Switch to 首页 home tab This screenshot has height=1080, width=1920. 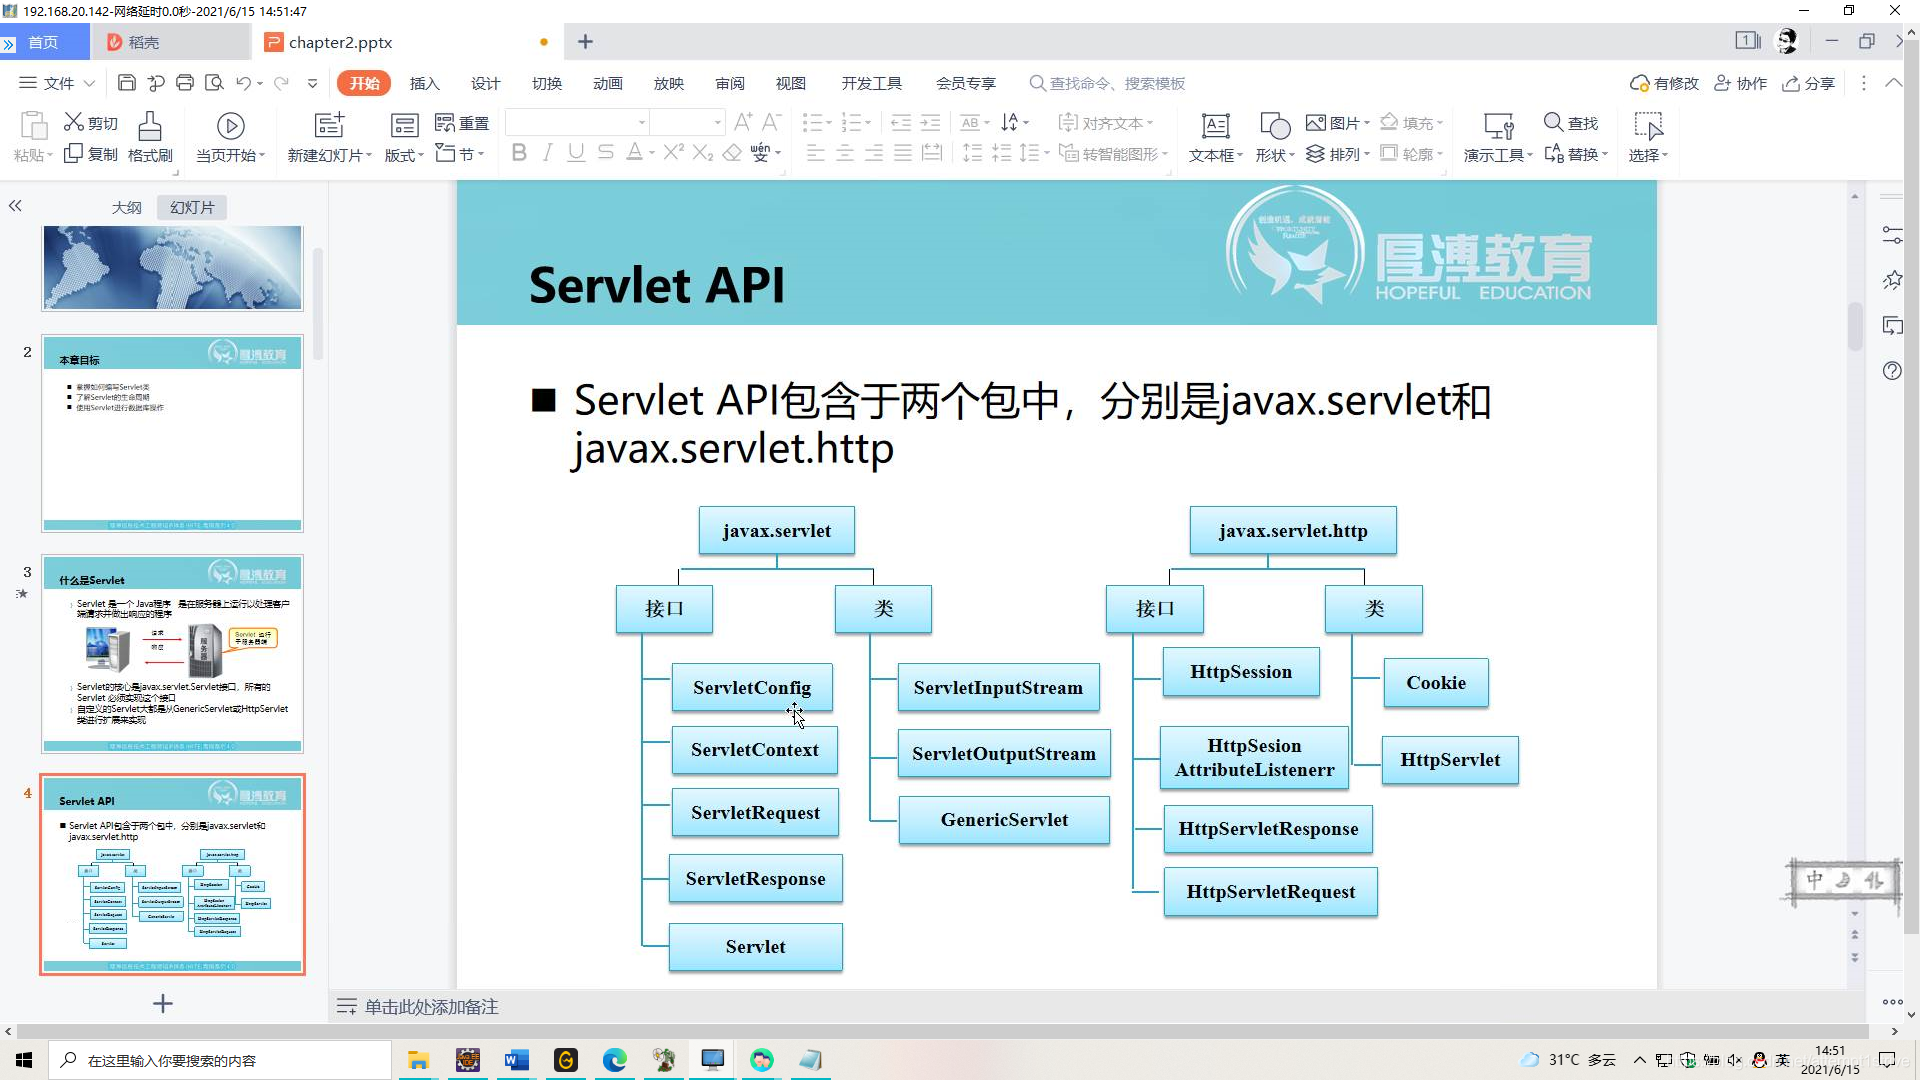43,42
